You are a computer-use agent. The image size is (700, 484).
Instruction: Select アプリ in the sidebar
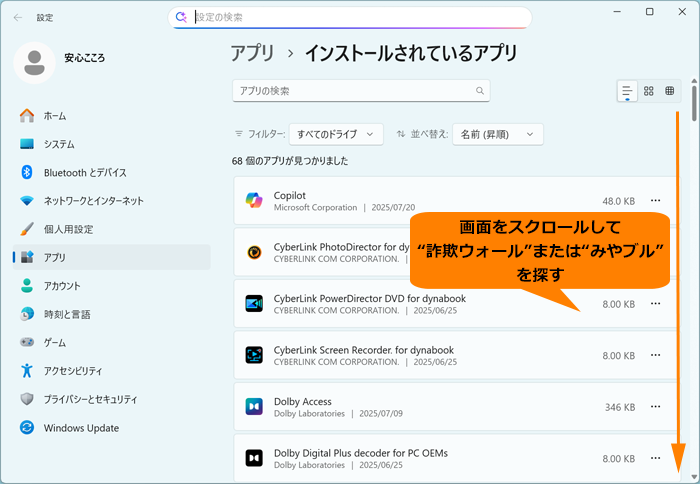(112, 257)
